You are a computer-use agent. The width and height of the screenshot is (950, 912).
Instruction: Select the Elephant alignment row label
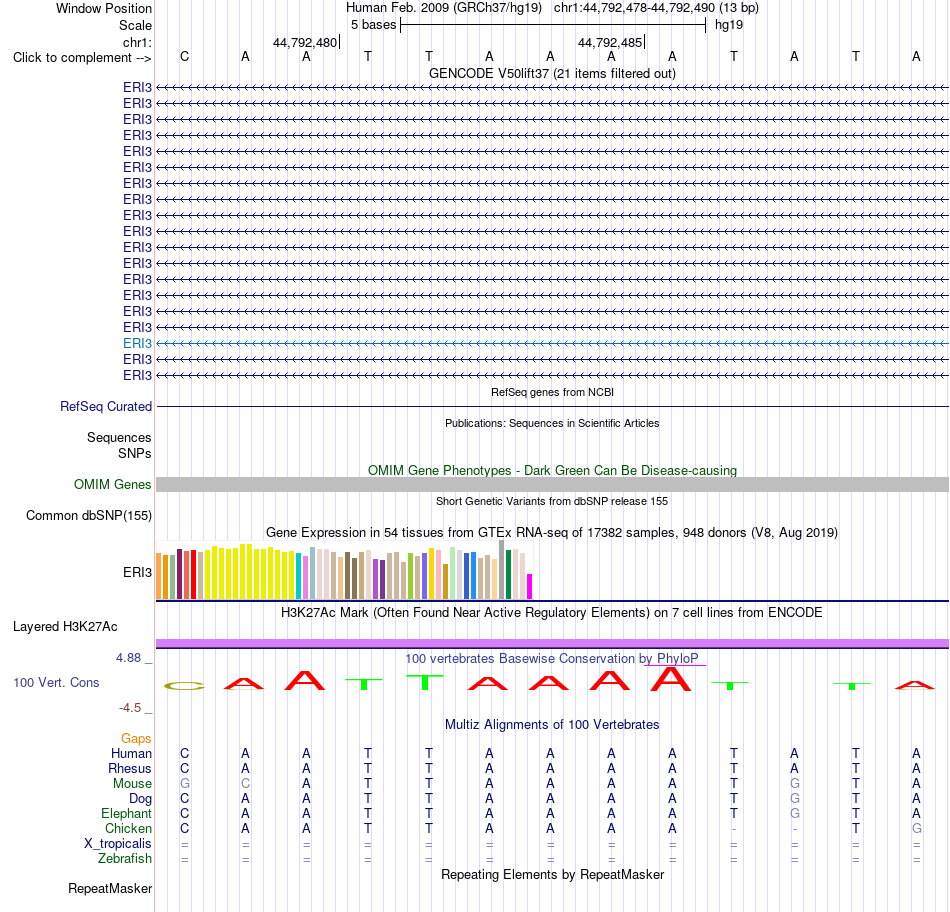(126, 813)
